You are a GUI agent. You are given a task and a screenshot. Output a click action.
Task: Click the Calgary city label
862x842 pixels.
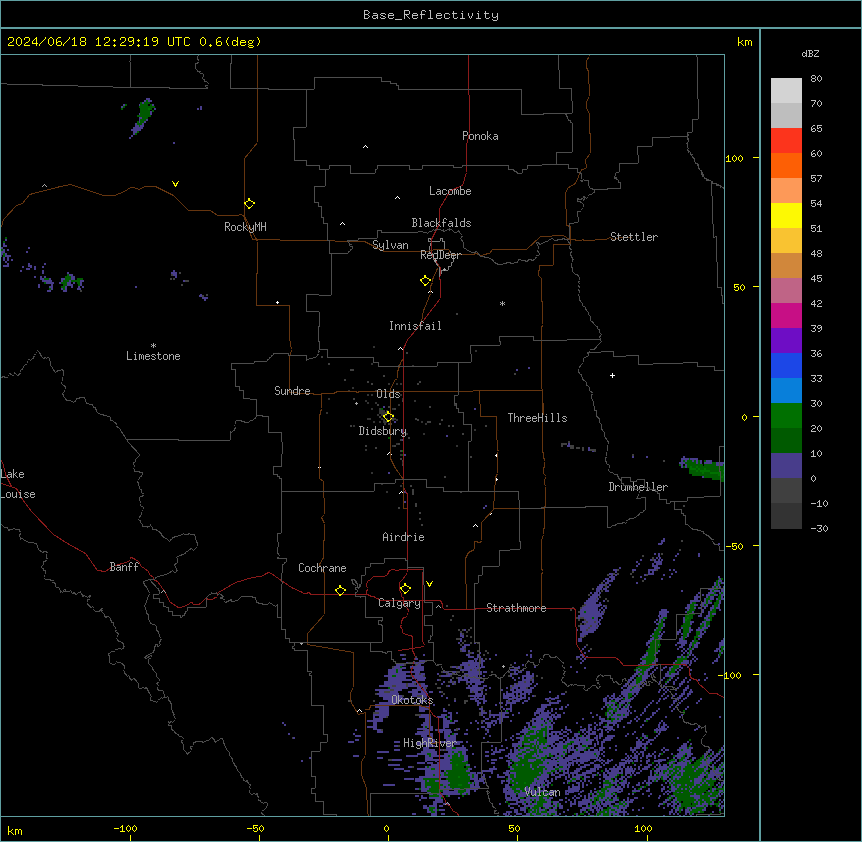point(399,603)
